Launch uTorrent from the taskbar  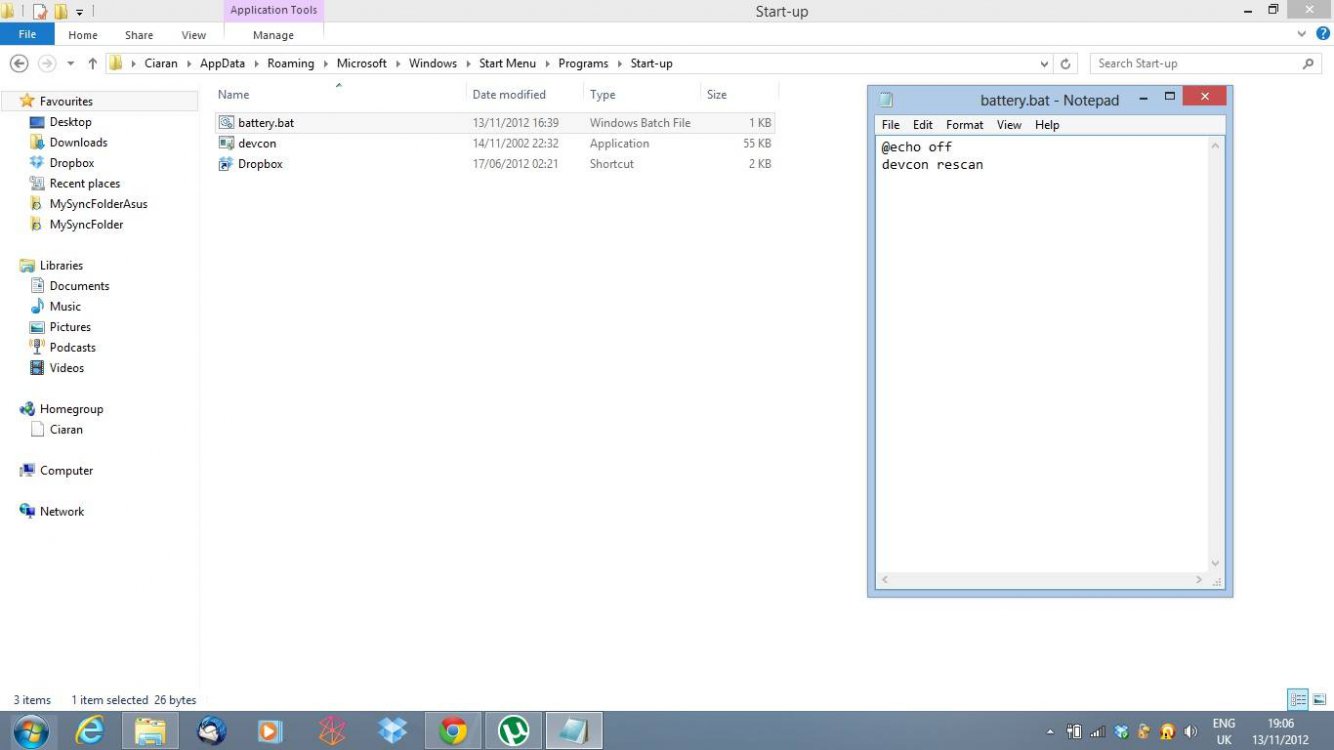click(513, 731)
